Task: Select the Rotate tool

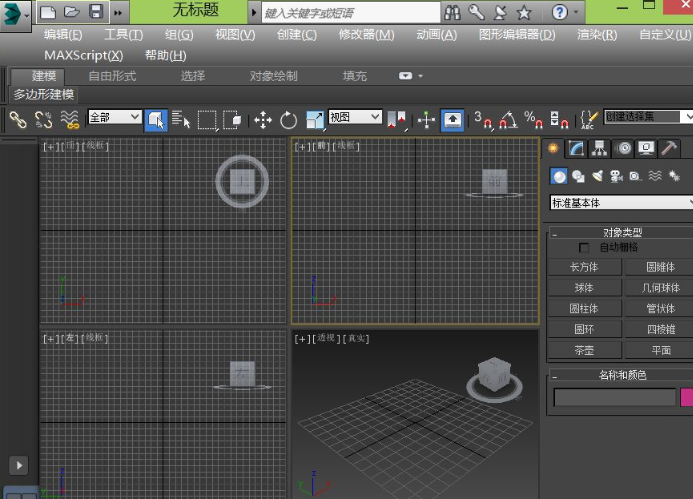Action: coord(288,120)
